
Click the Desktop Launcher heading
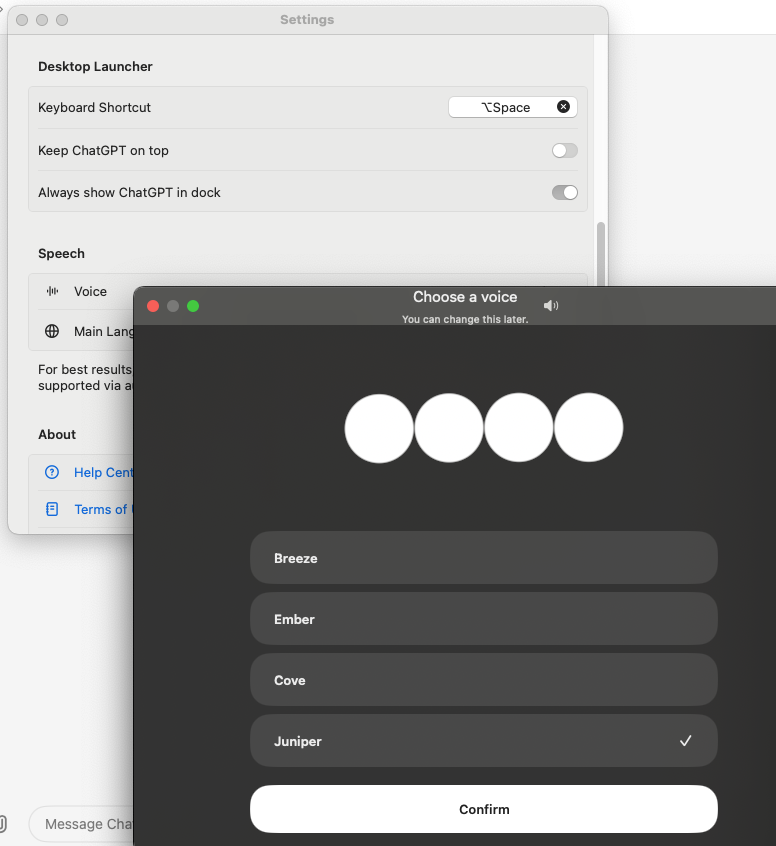click(x=95, y=66)
